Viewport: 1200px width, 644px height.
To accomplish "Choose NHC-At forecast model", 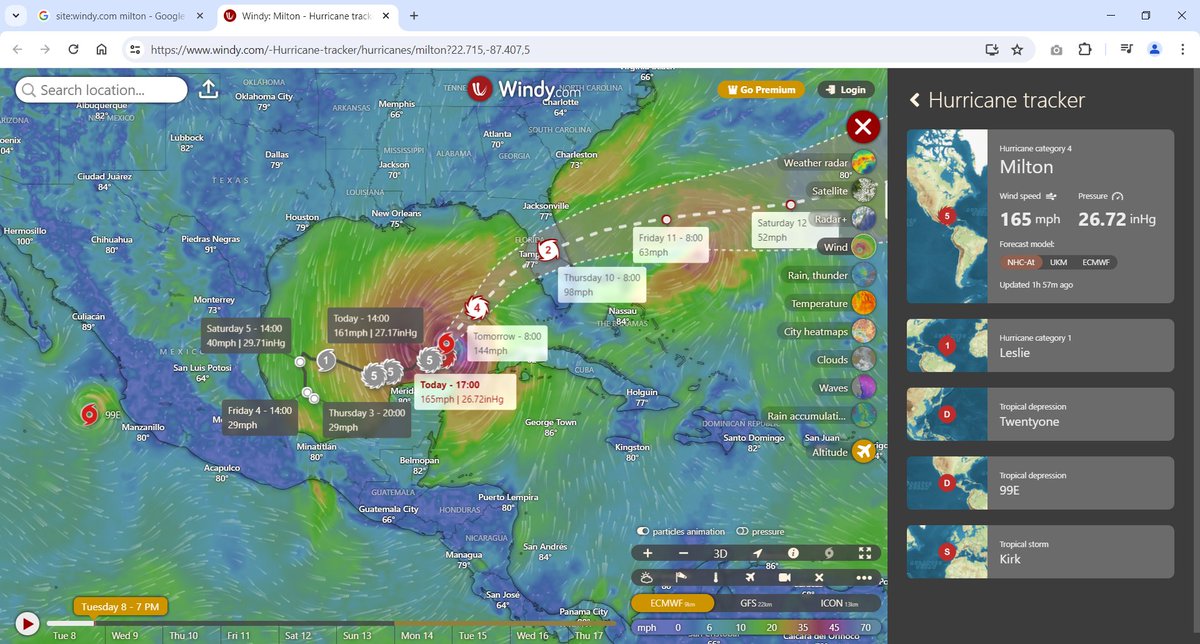I will (1021, 262).
